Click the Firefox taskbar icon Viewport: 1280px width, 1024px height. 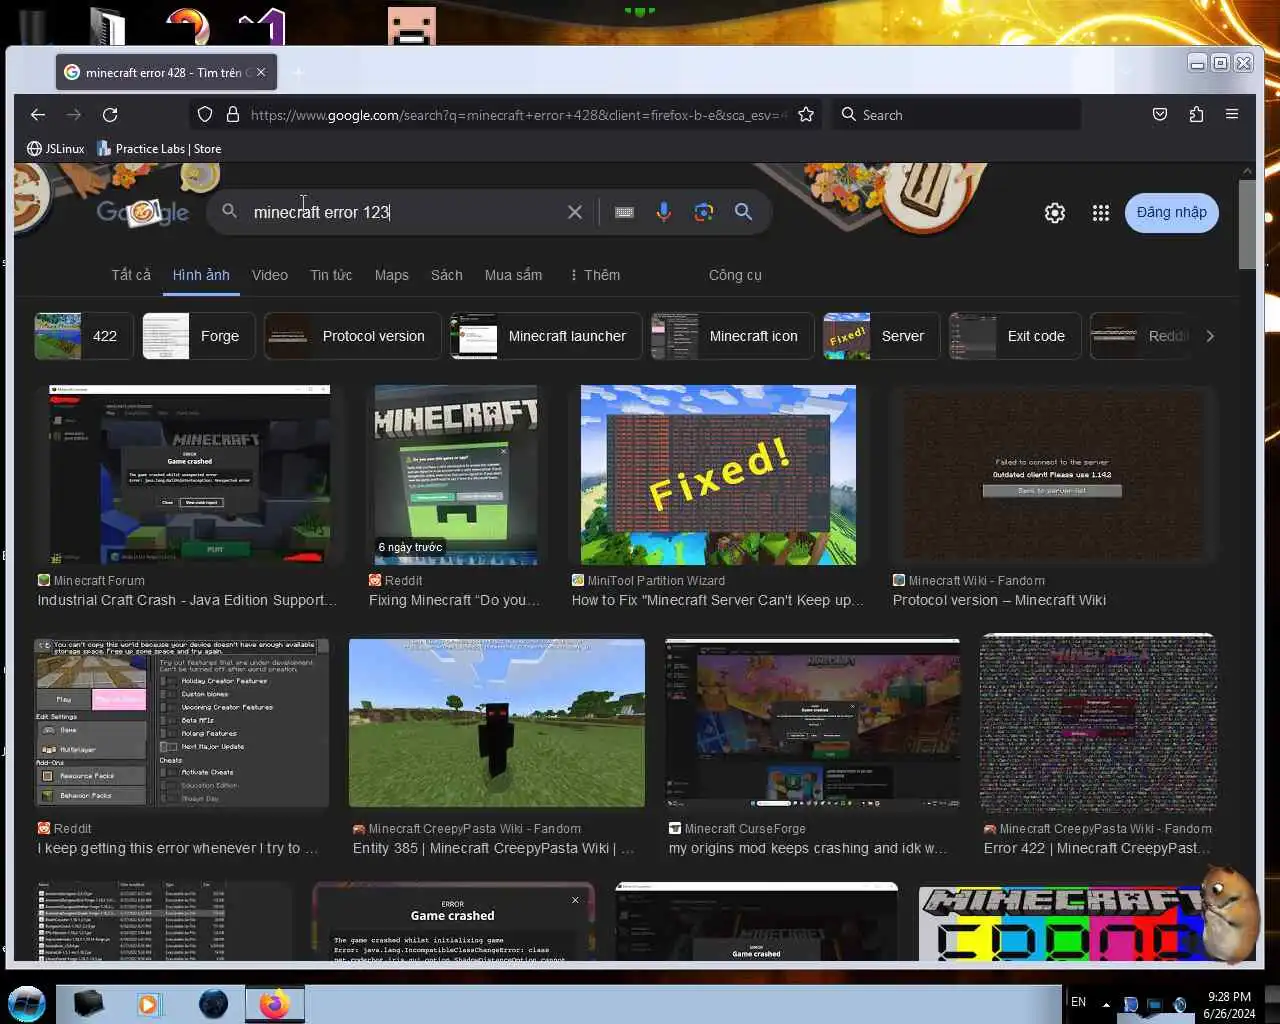[274, 1003]
